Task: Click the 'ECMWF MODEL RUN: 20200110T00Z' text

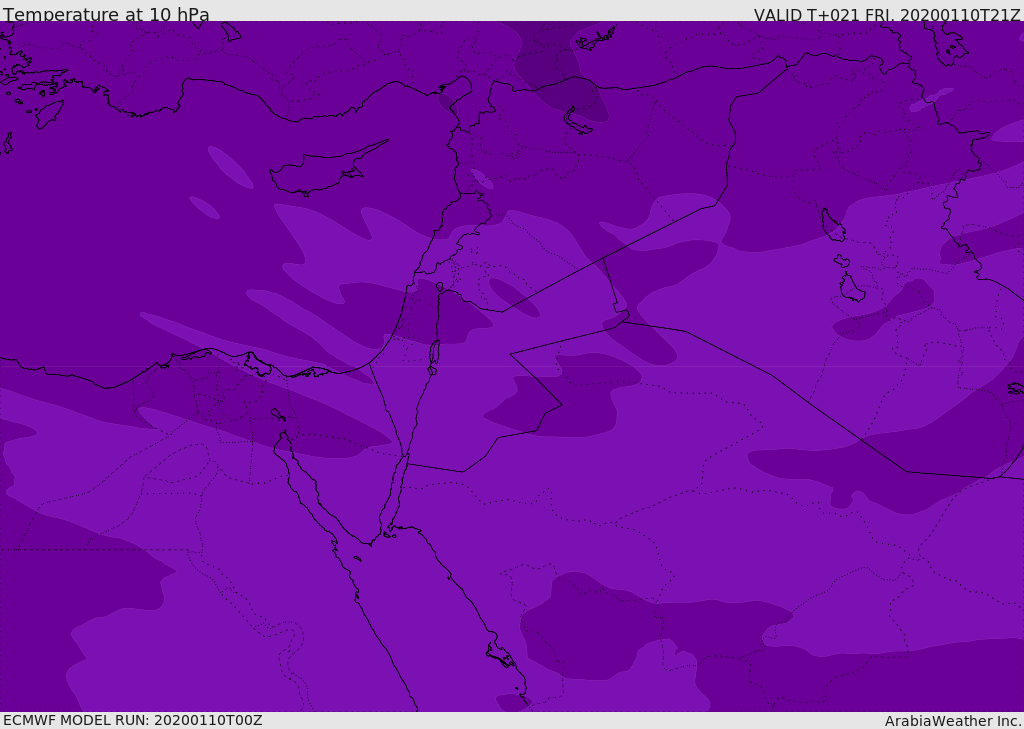Action: click(133, 720)
